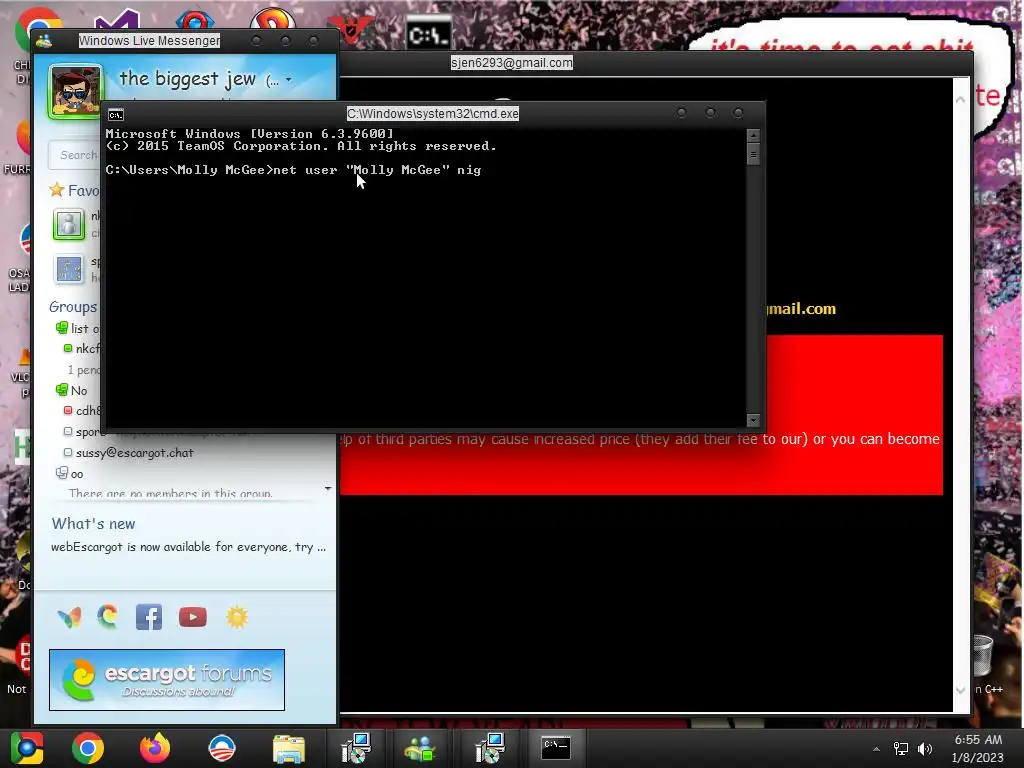Click the sjen6293 window scroll up arrow
This screenshot has height=768, width=1024.
coord(961,100)
